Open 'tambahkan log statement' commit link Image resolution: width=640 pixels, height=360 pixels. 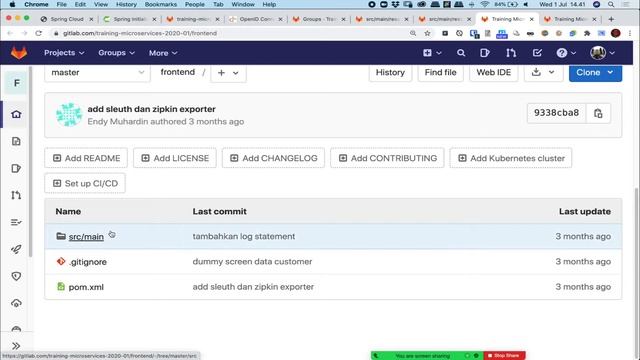pos(244,236)
